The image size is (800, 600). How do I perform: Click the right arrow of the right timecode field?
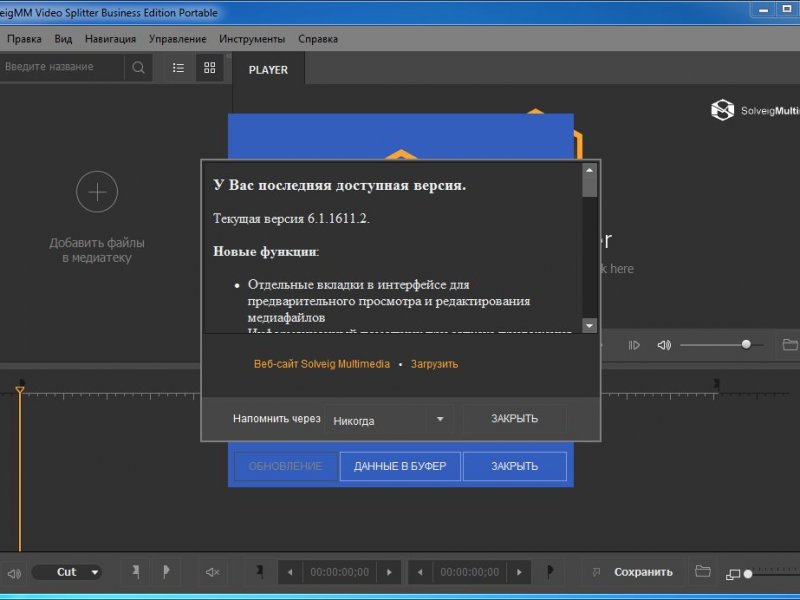point(519,572)
